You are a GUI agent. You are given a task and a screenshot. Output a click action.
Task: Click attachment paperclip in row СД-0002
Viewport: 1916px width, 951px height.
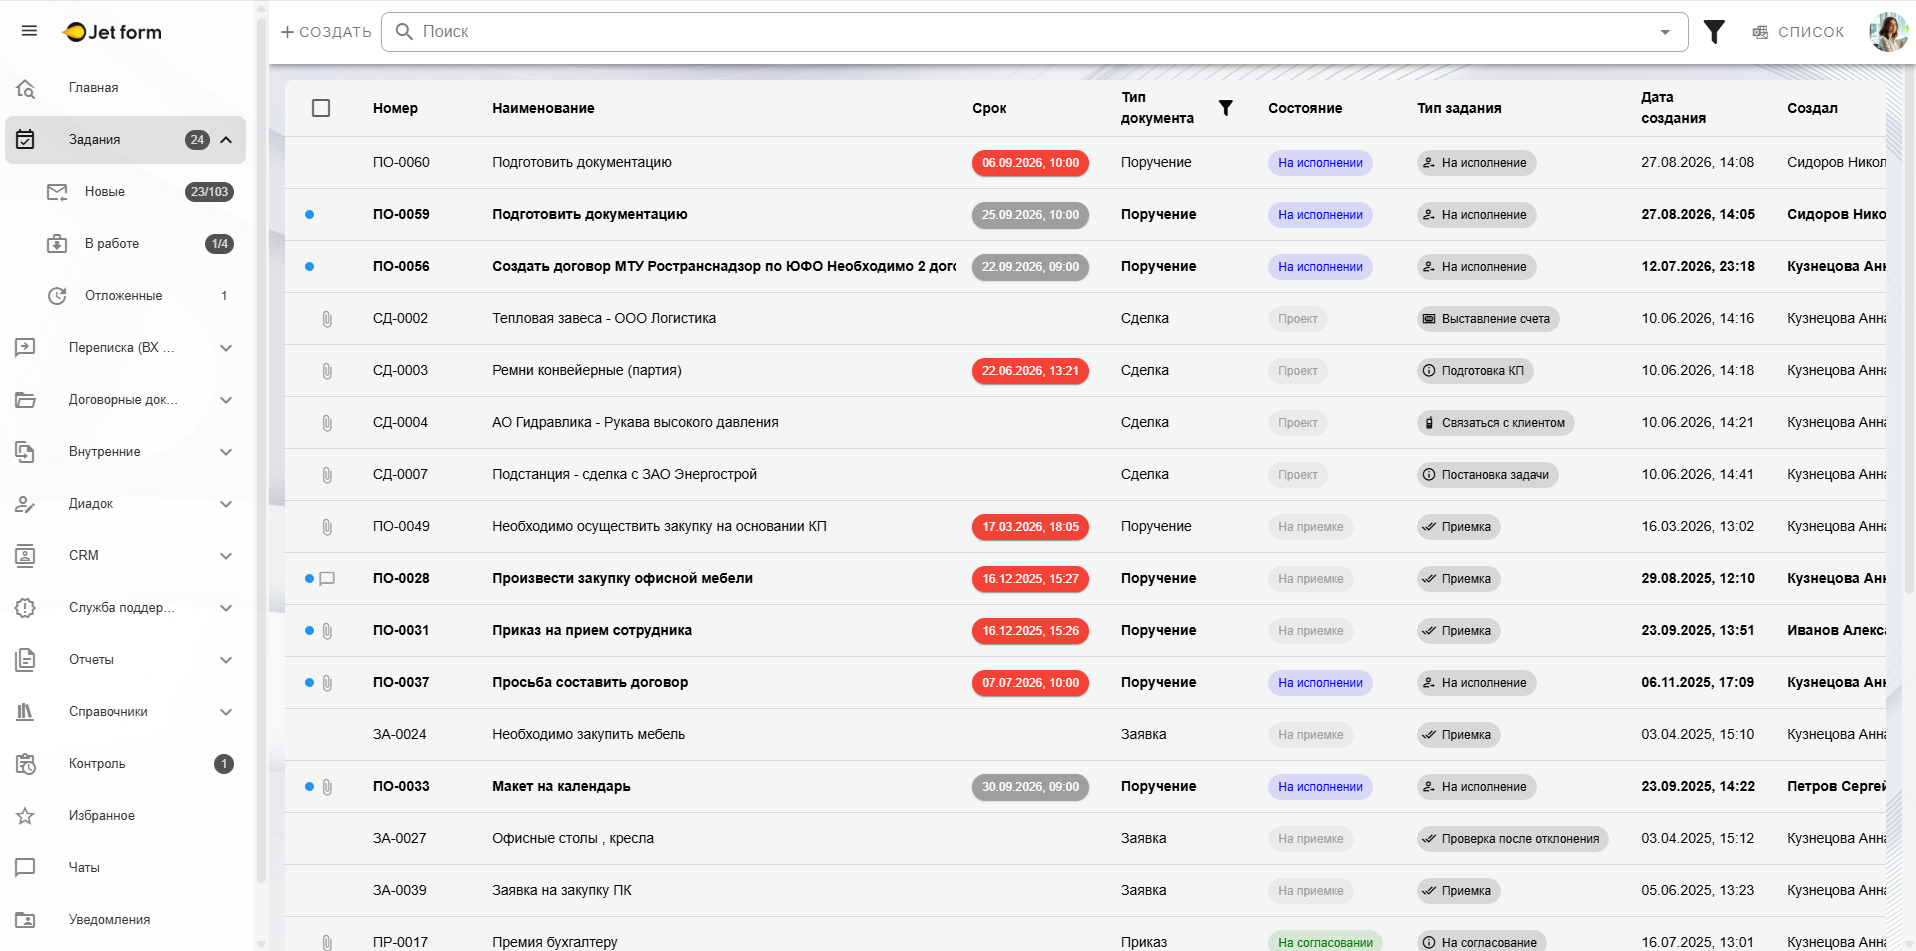(327, 319)
